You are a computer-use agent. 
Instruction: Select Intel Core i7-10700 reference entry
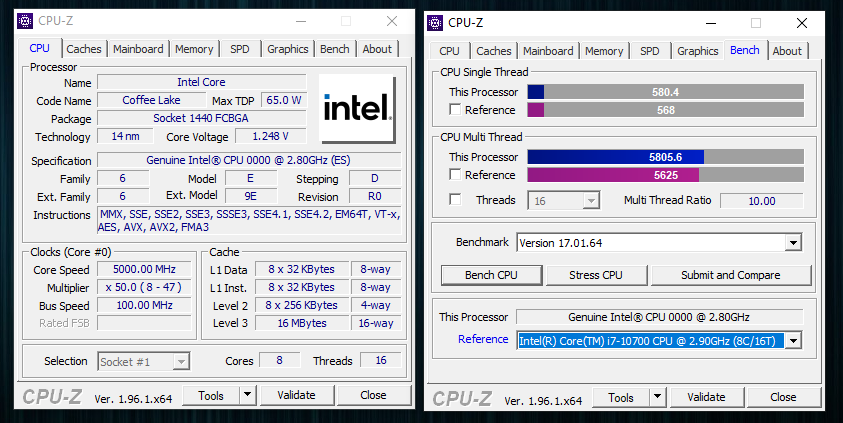(x=651, y=340)
